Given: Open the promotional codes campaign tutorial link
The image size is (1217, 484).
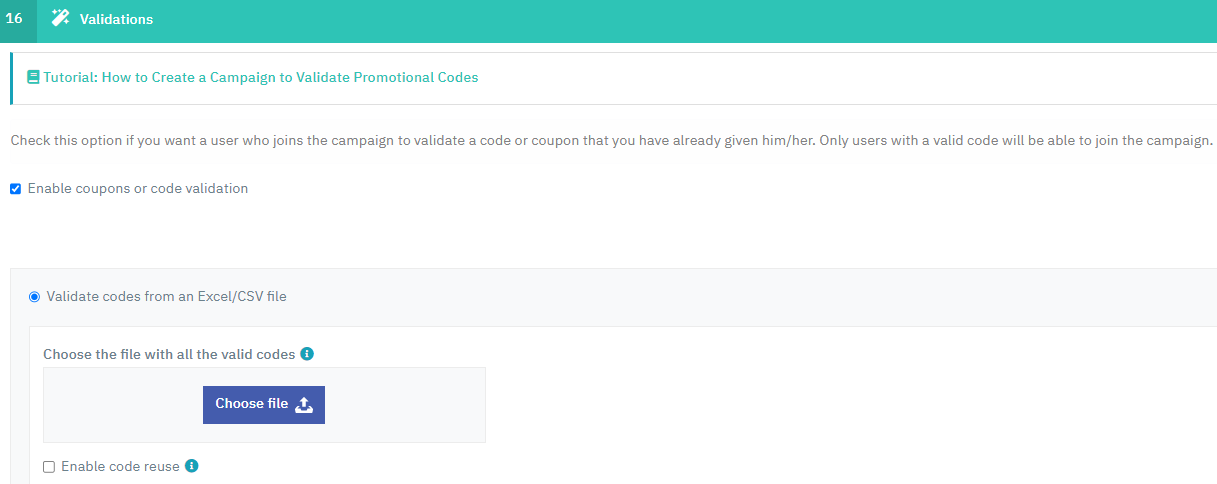Looking at the screenshot, I should coord(260,77).
